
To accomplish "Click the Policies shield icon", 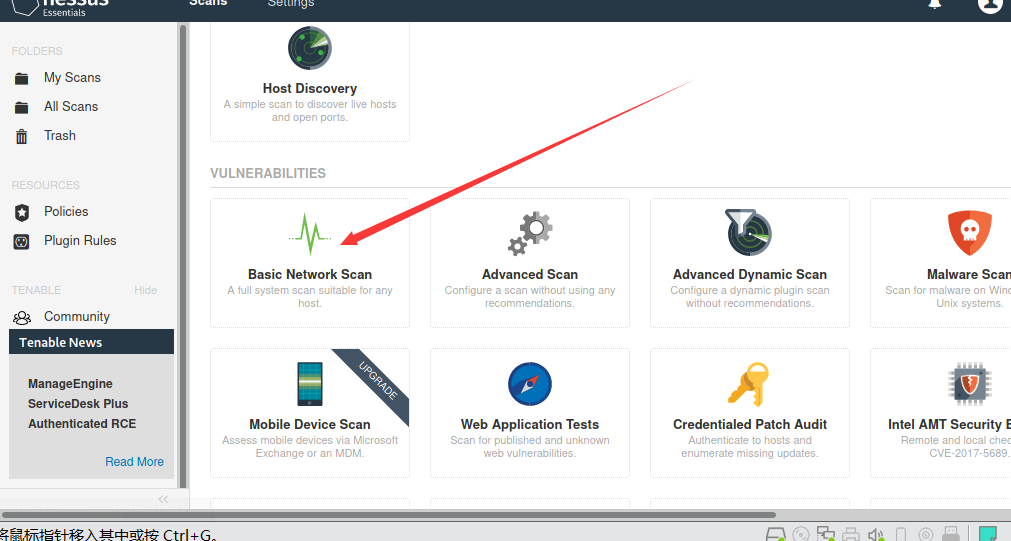I will (22, 212).
